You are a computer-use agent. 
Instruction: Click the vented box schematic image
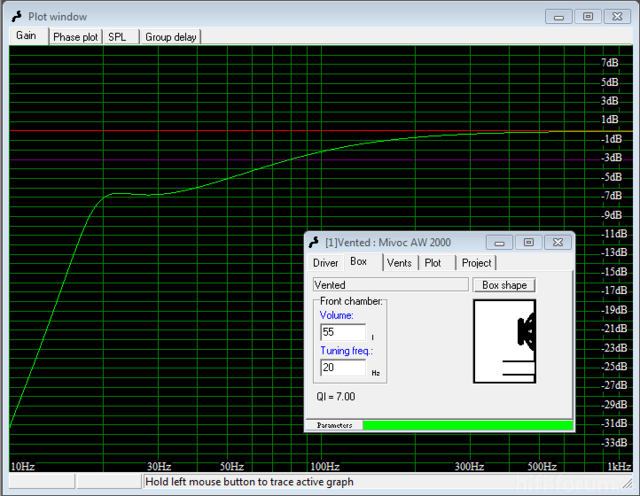504,341
